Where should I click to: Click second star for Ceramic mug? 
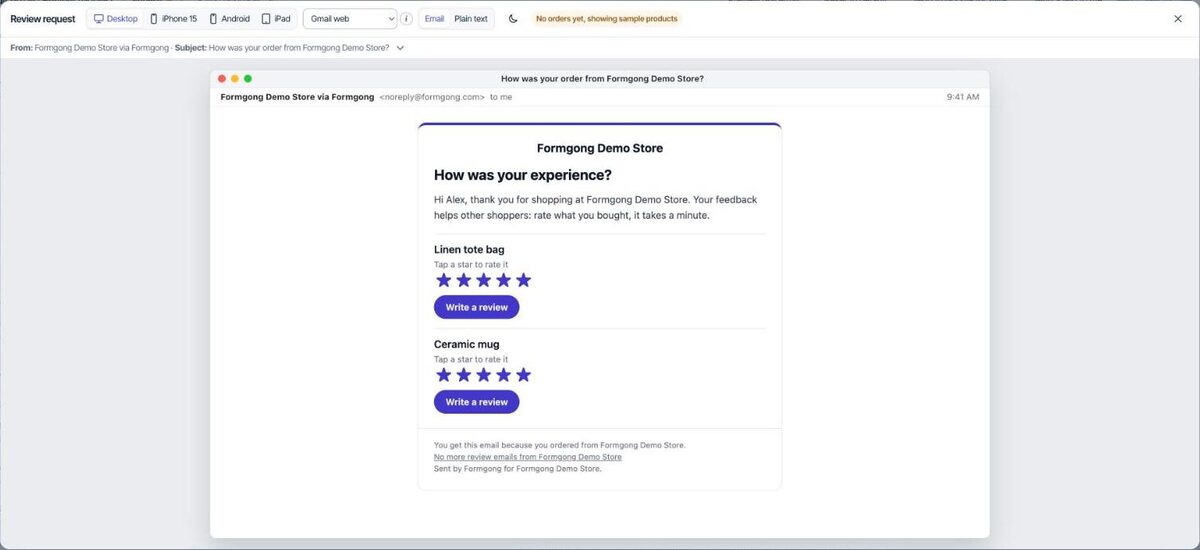(464, 375)
